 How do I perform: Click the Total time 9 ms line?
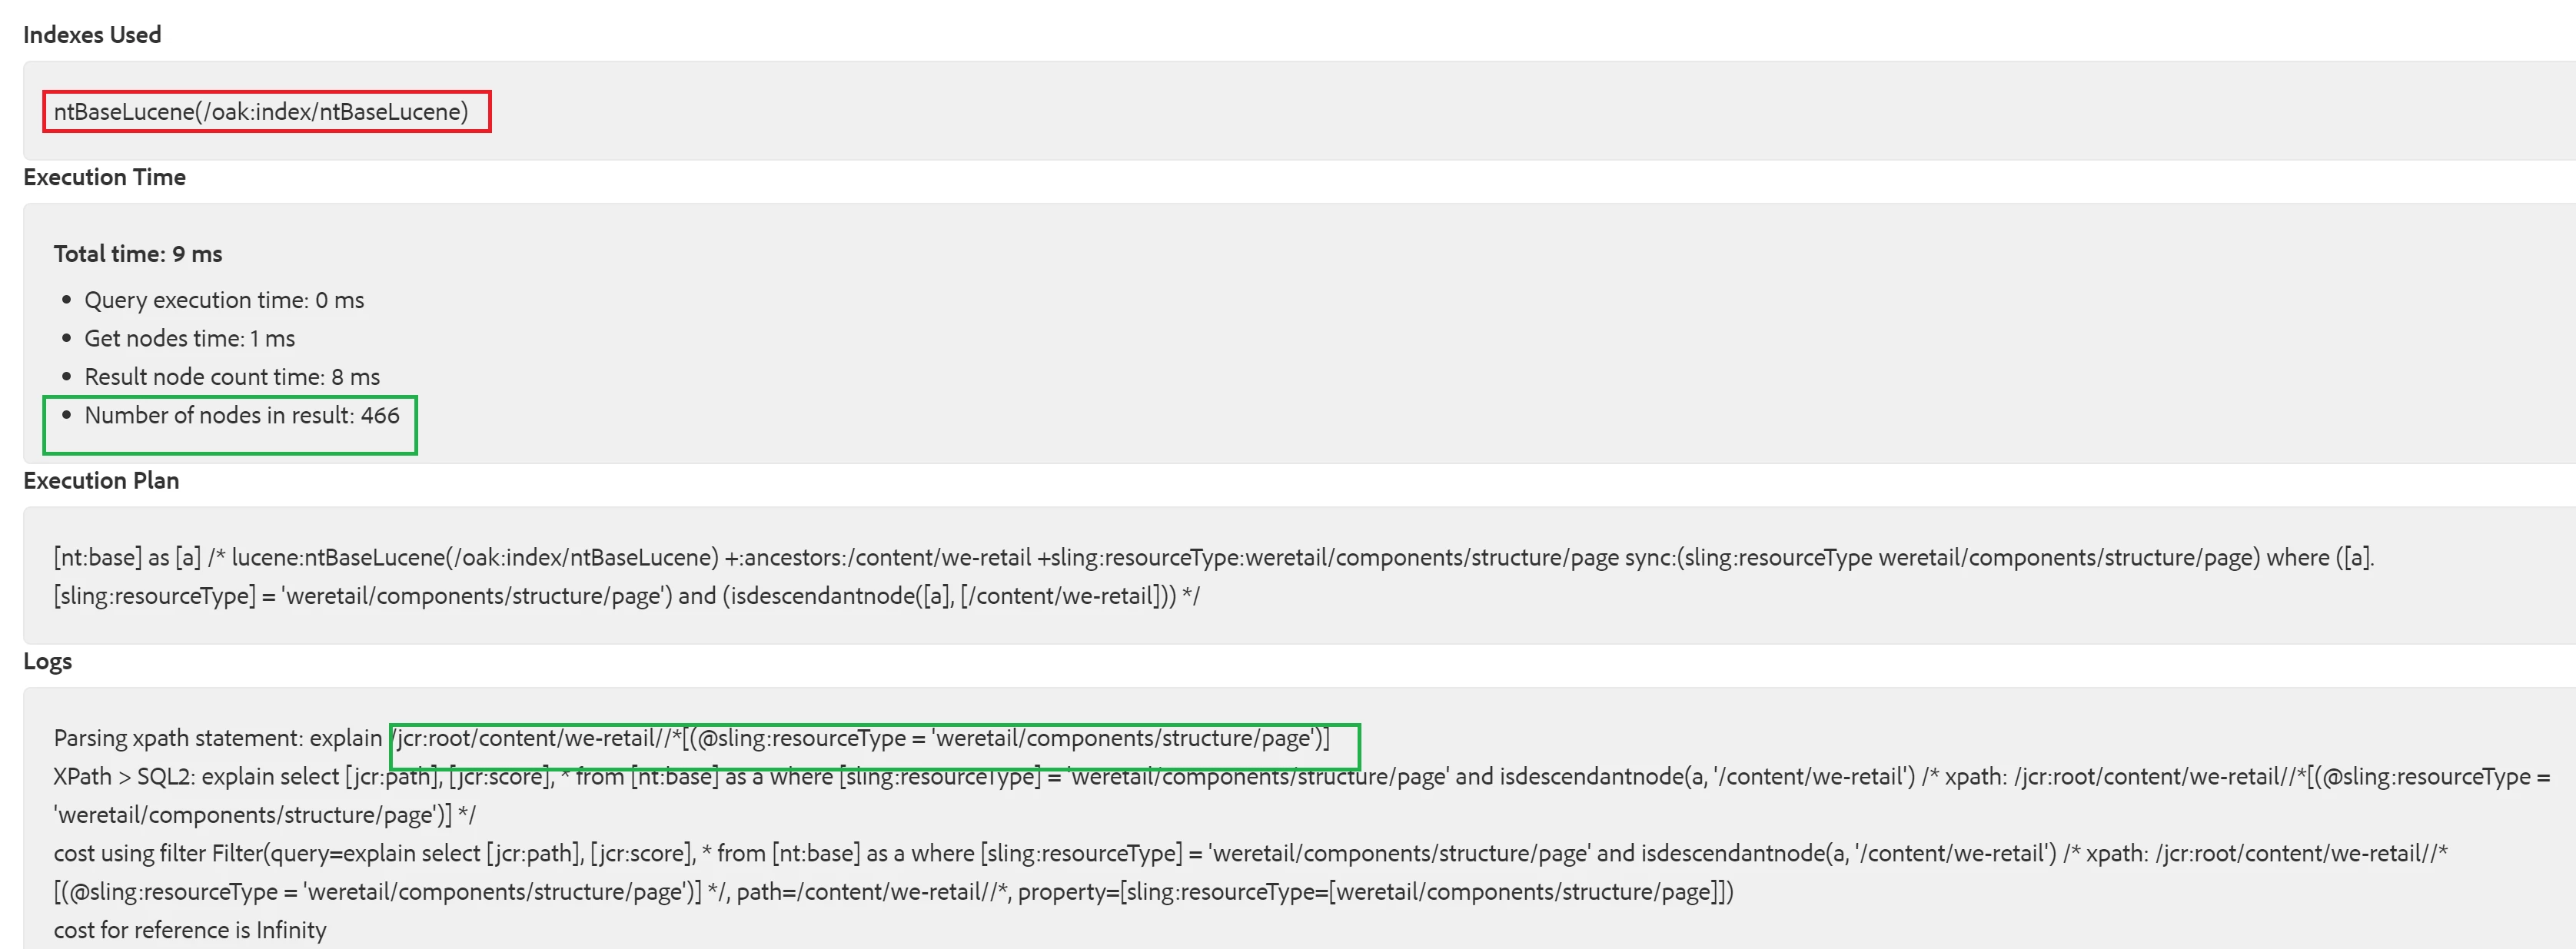pos(138,254)
